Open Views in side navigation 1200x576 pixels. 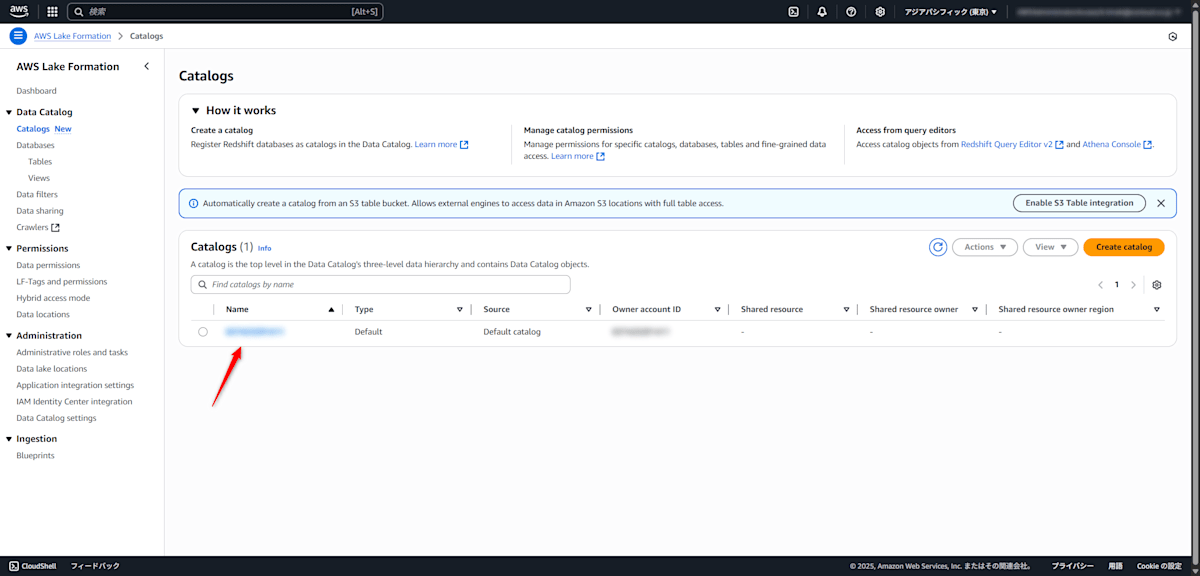(39, 178)
